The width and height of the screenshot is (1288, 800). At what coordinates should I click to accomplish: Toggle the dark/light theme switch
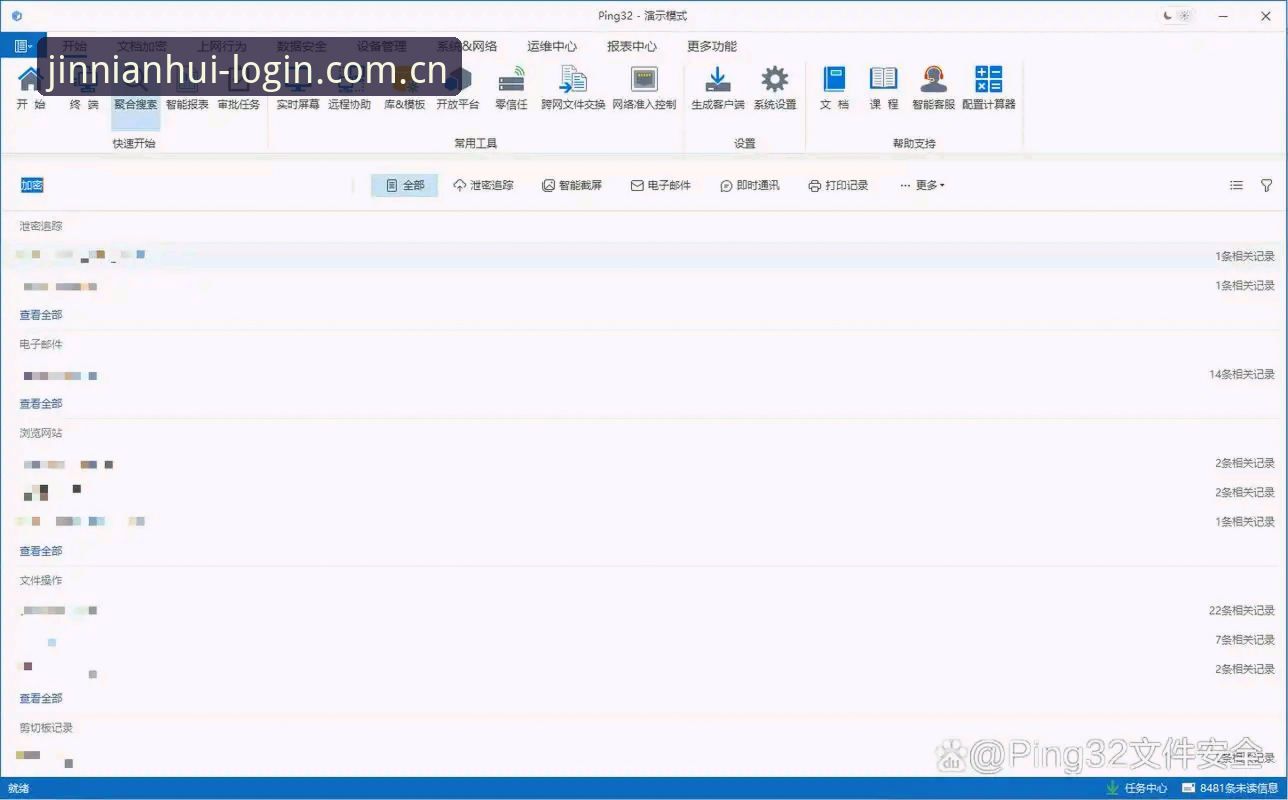pos(1177,16)
